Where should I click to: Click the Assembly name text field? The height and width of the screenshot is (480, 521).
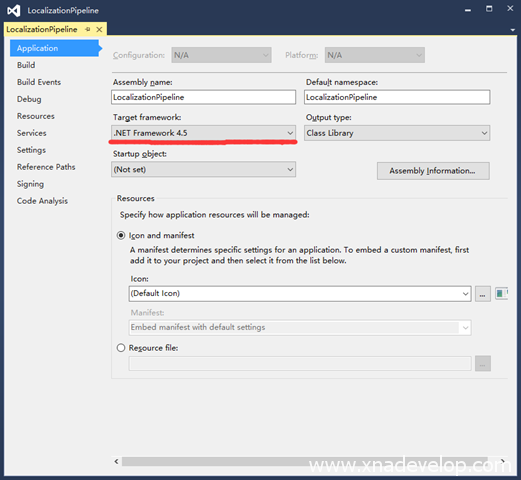[203, 97]
